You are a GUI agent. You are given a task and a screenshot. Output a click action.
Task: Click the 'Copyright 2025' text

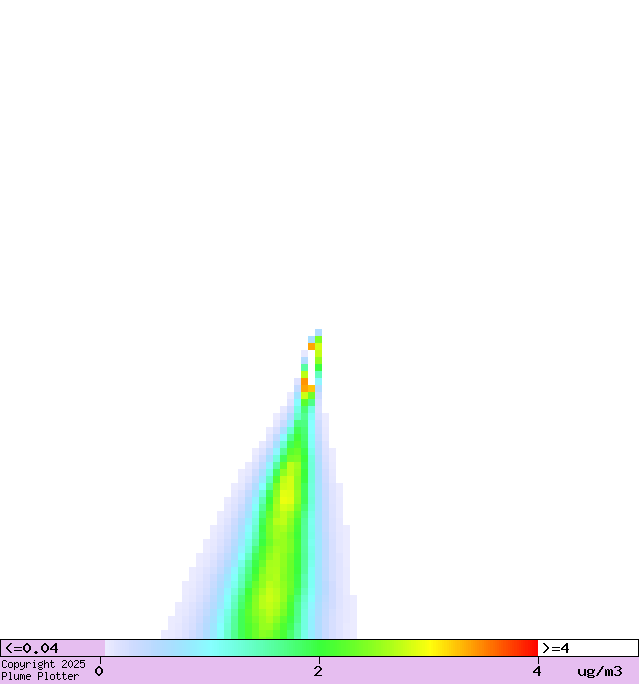click(43, 664)
